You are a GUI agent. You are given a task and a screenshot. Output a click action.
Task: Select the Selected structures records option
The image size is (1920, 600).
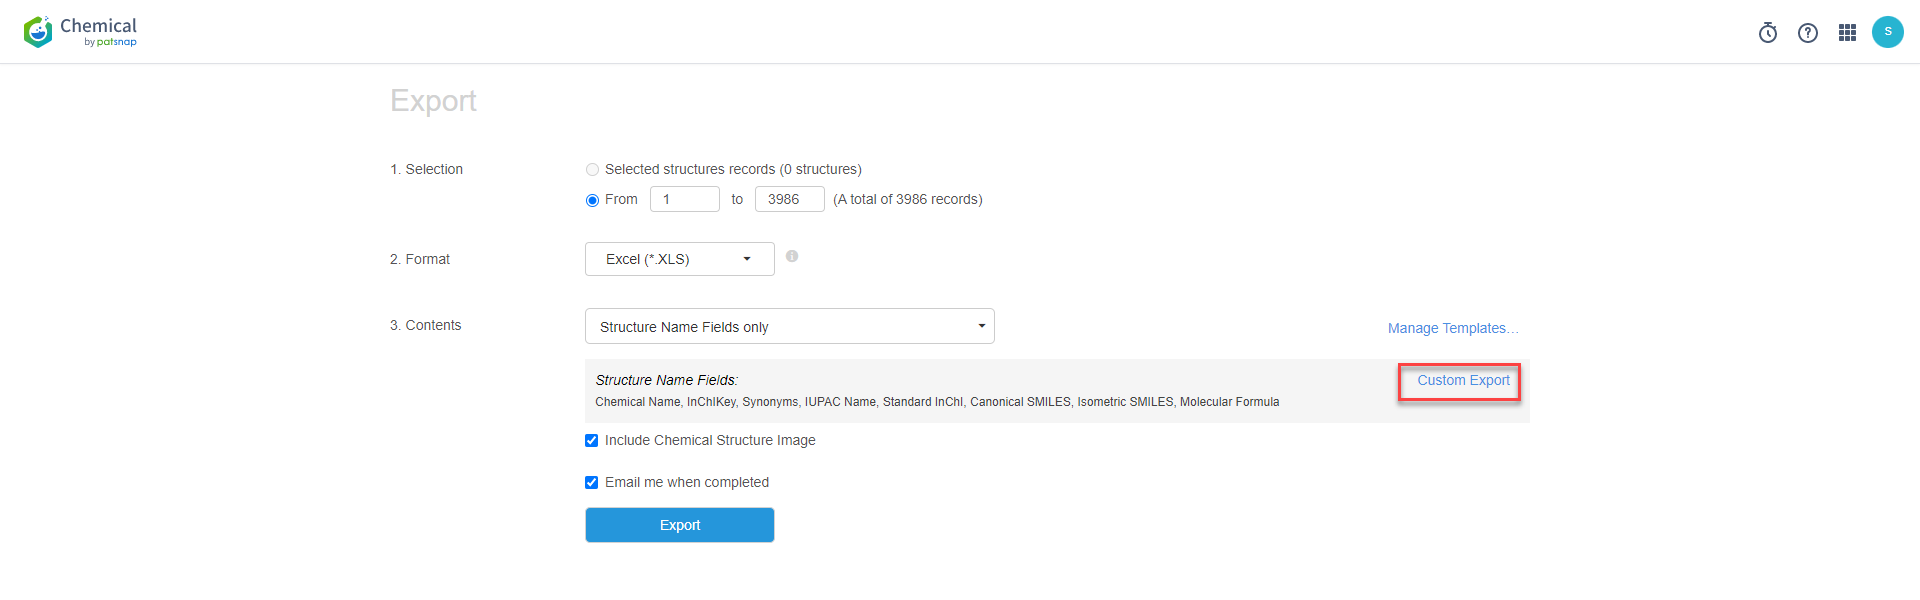click(592, 170)
